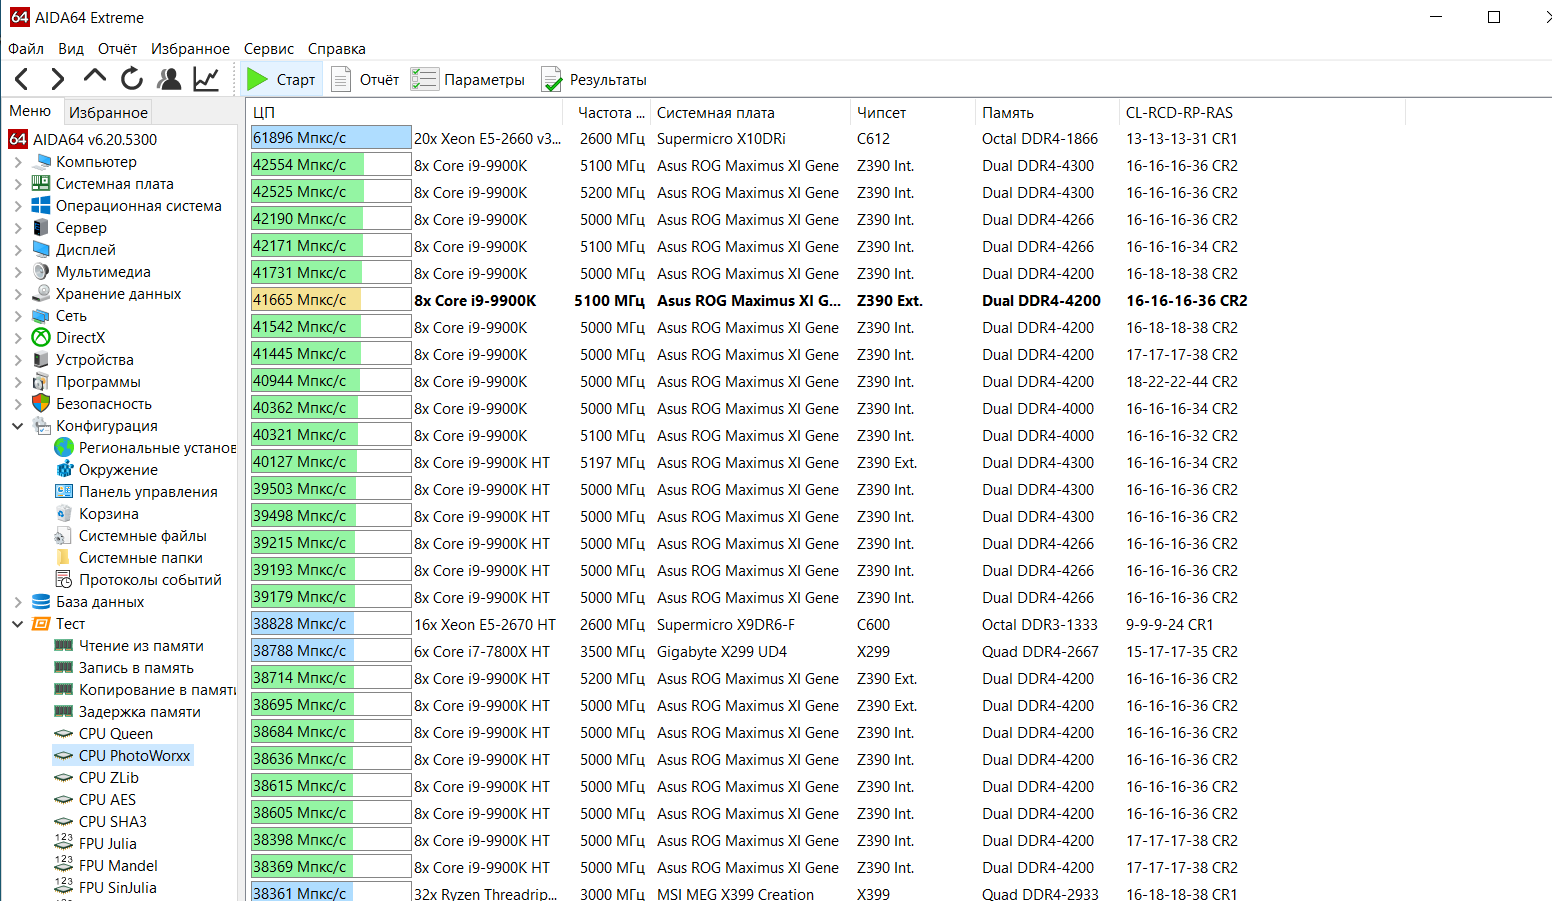This screenshot has width=1552, height=901.
Task: Select the Региональные установки globe icon
Action: [64, 448]
